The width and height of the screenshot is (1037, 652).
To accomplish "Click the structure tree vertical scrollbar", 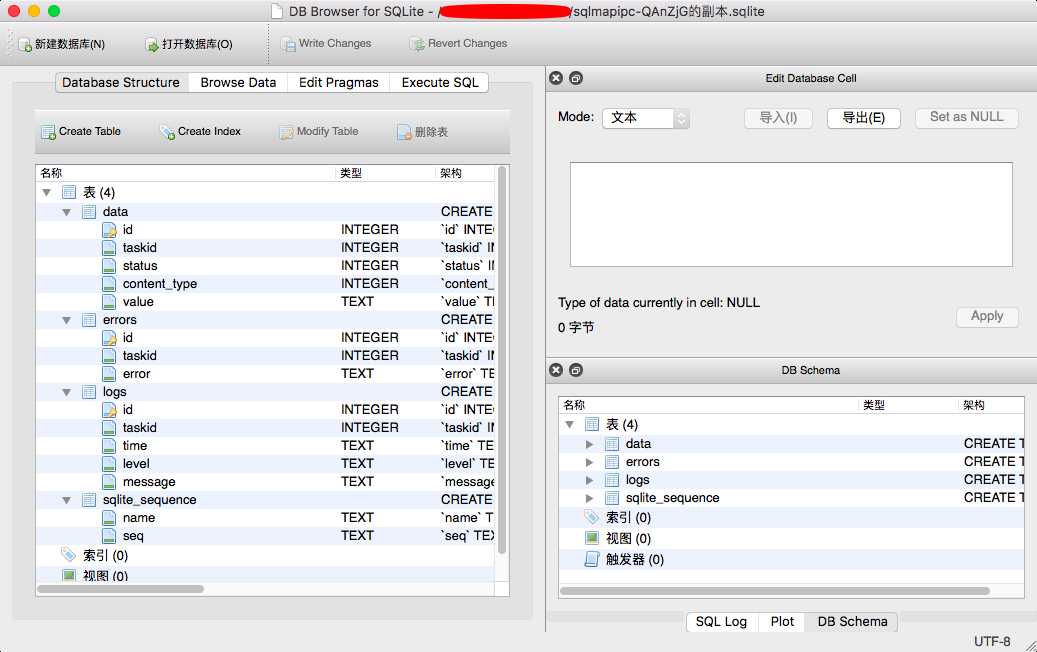I will [x=502, y=360].
